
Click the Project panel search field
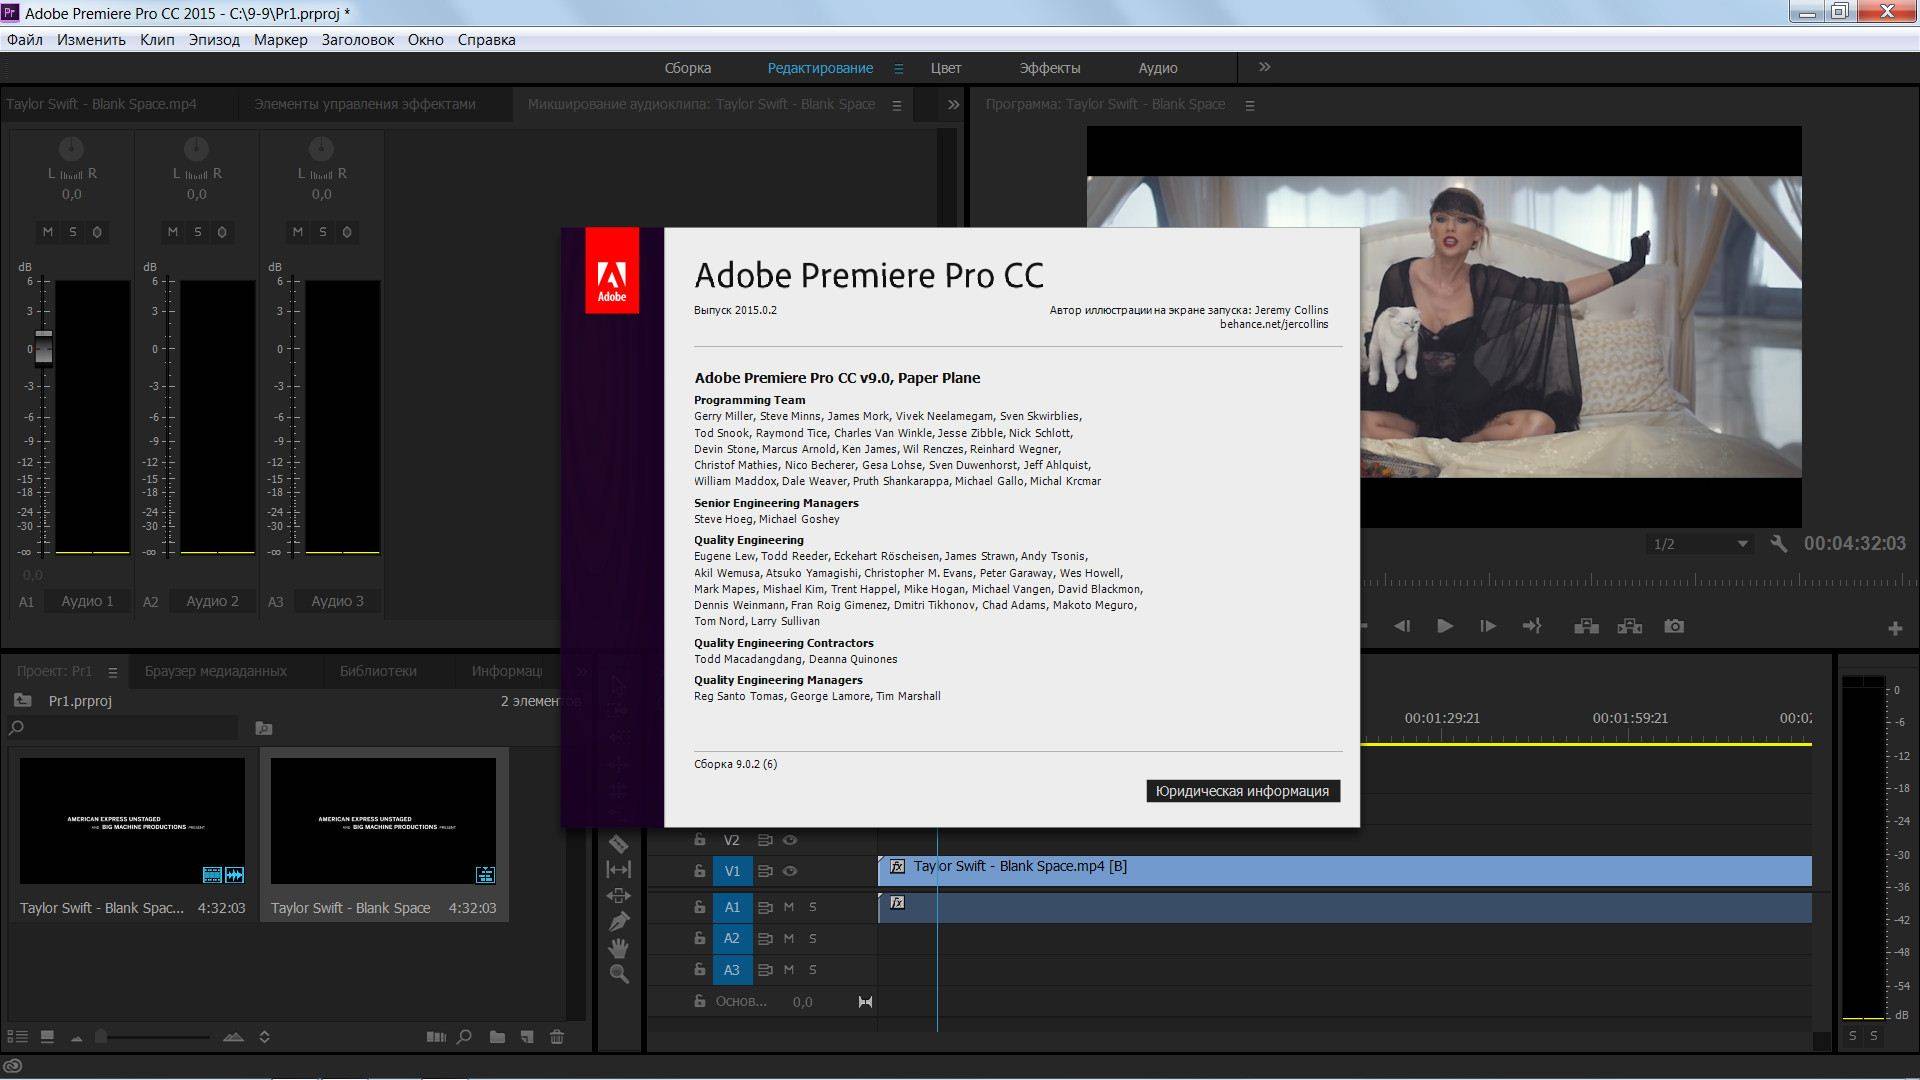123,728
